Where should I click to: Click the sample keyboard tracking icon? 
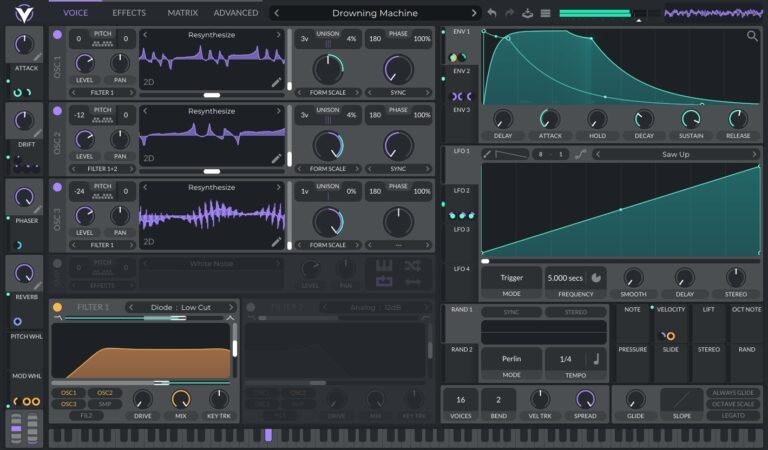tap(384, 266)
